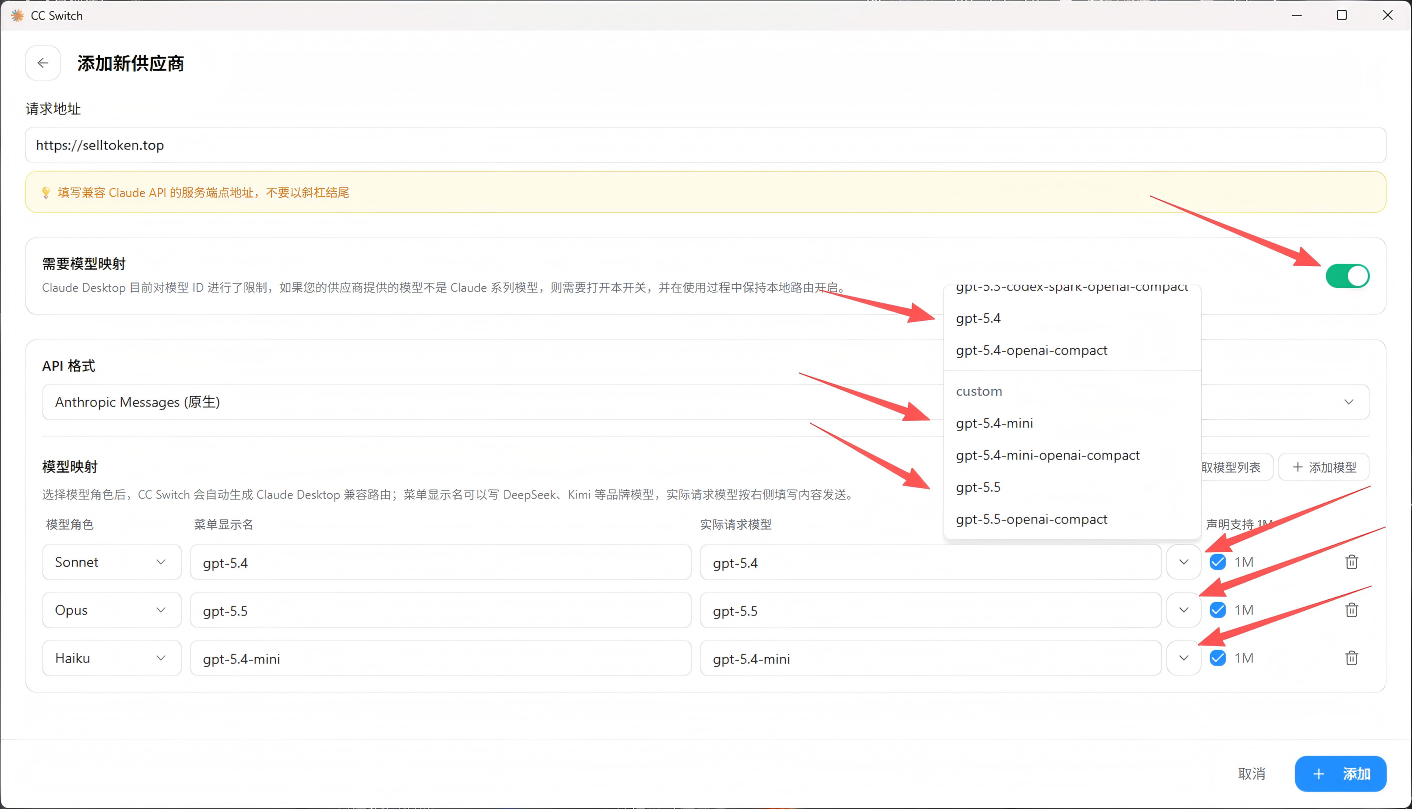Click the 添加新供应商 page title
The height and width of the screenshot is (809, 1412).
(x=131, y=63)
